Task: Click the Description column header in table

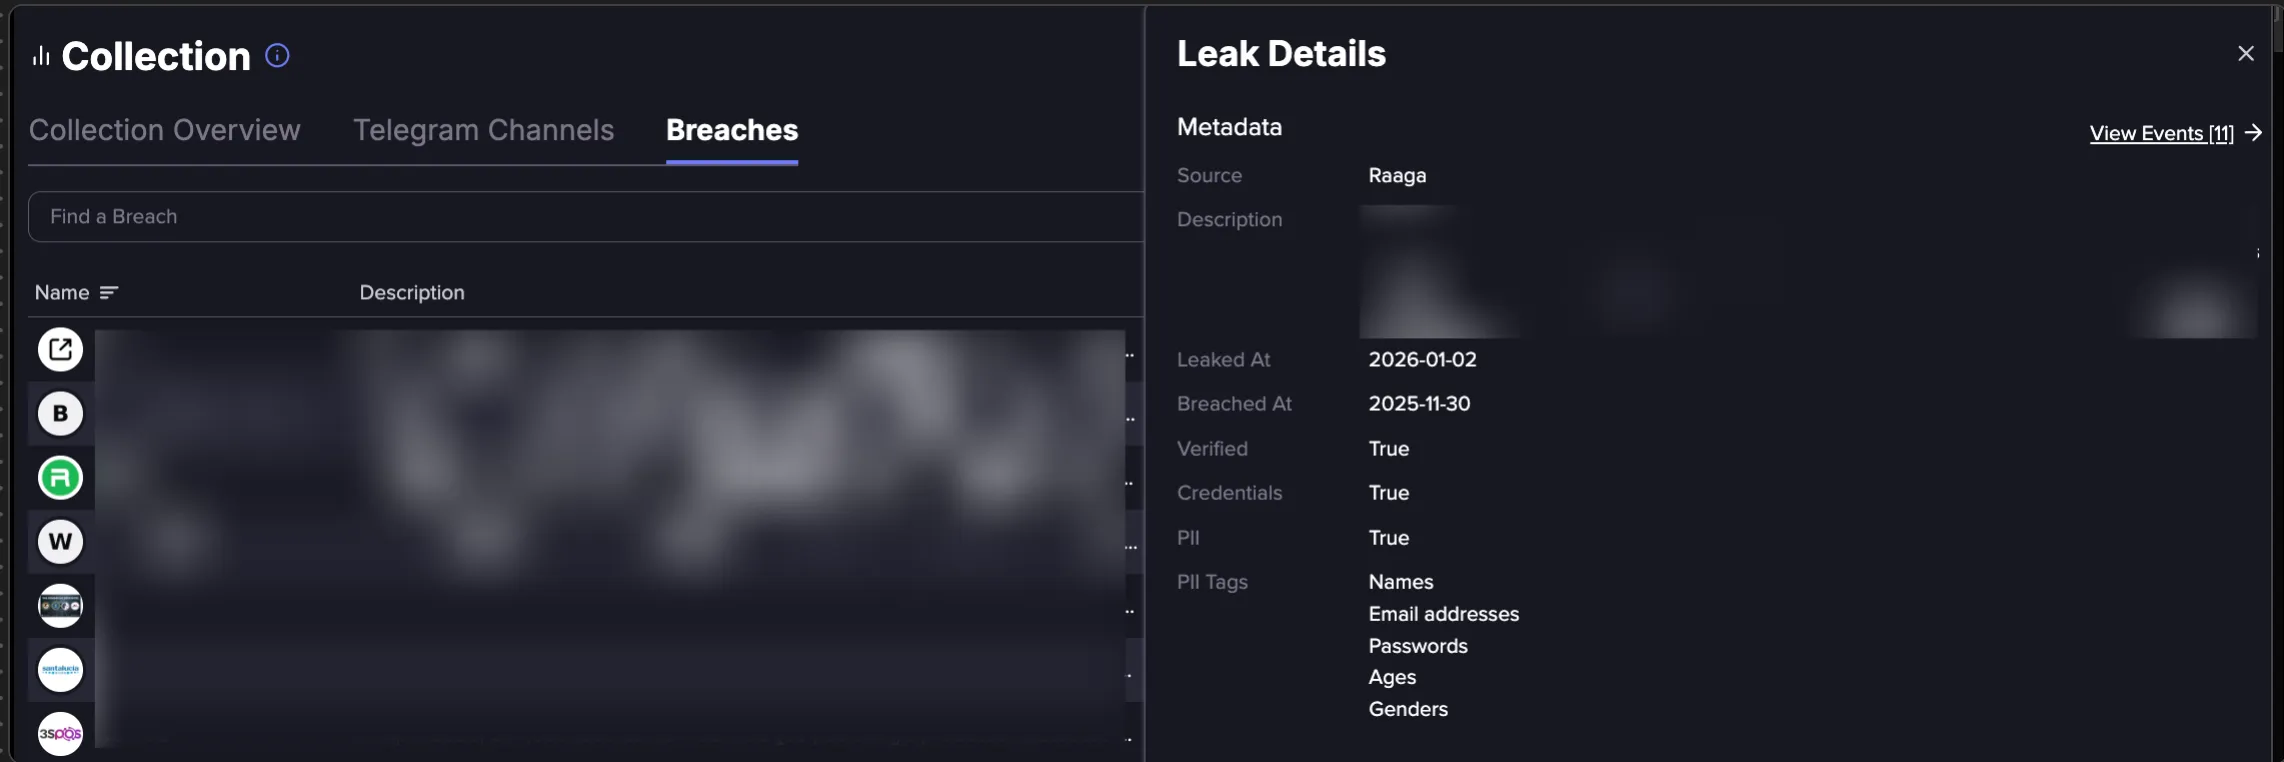Action: (x=412, y=292)
